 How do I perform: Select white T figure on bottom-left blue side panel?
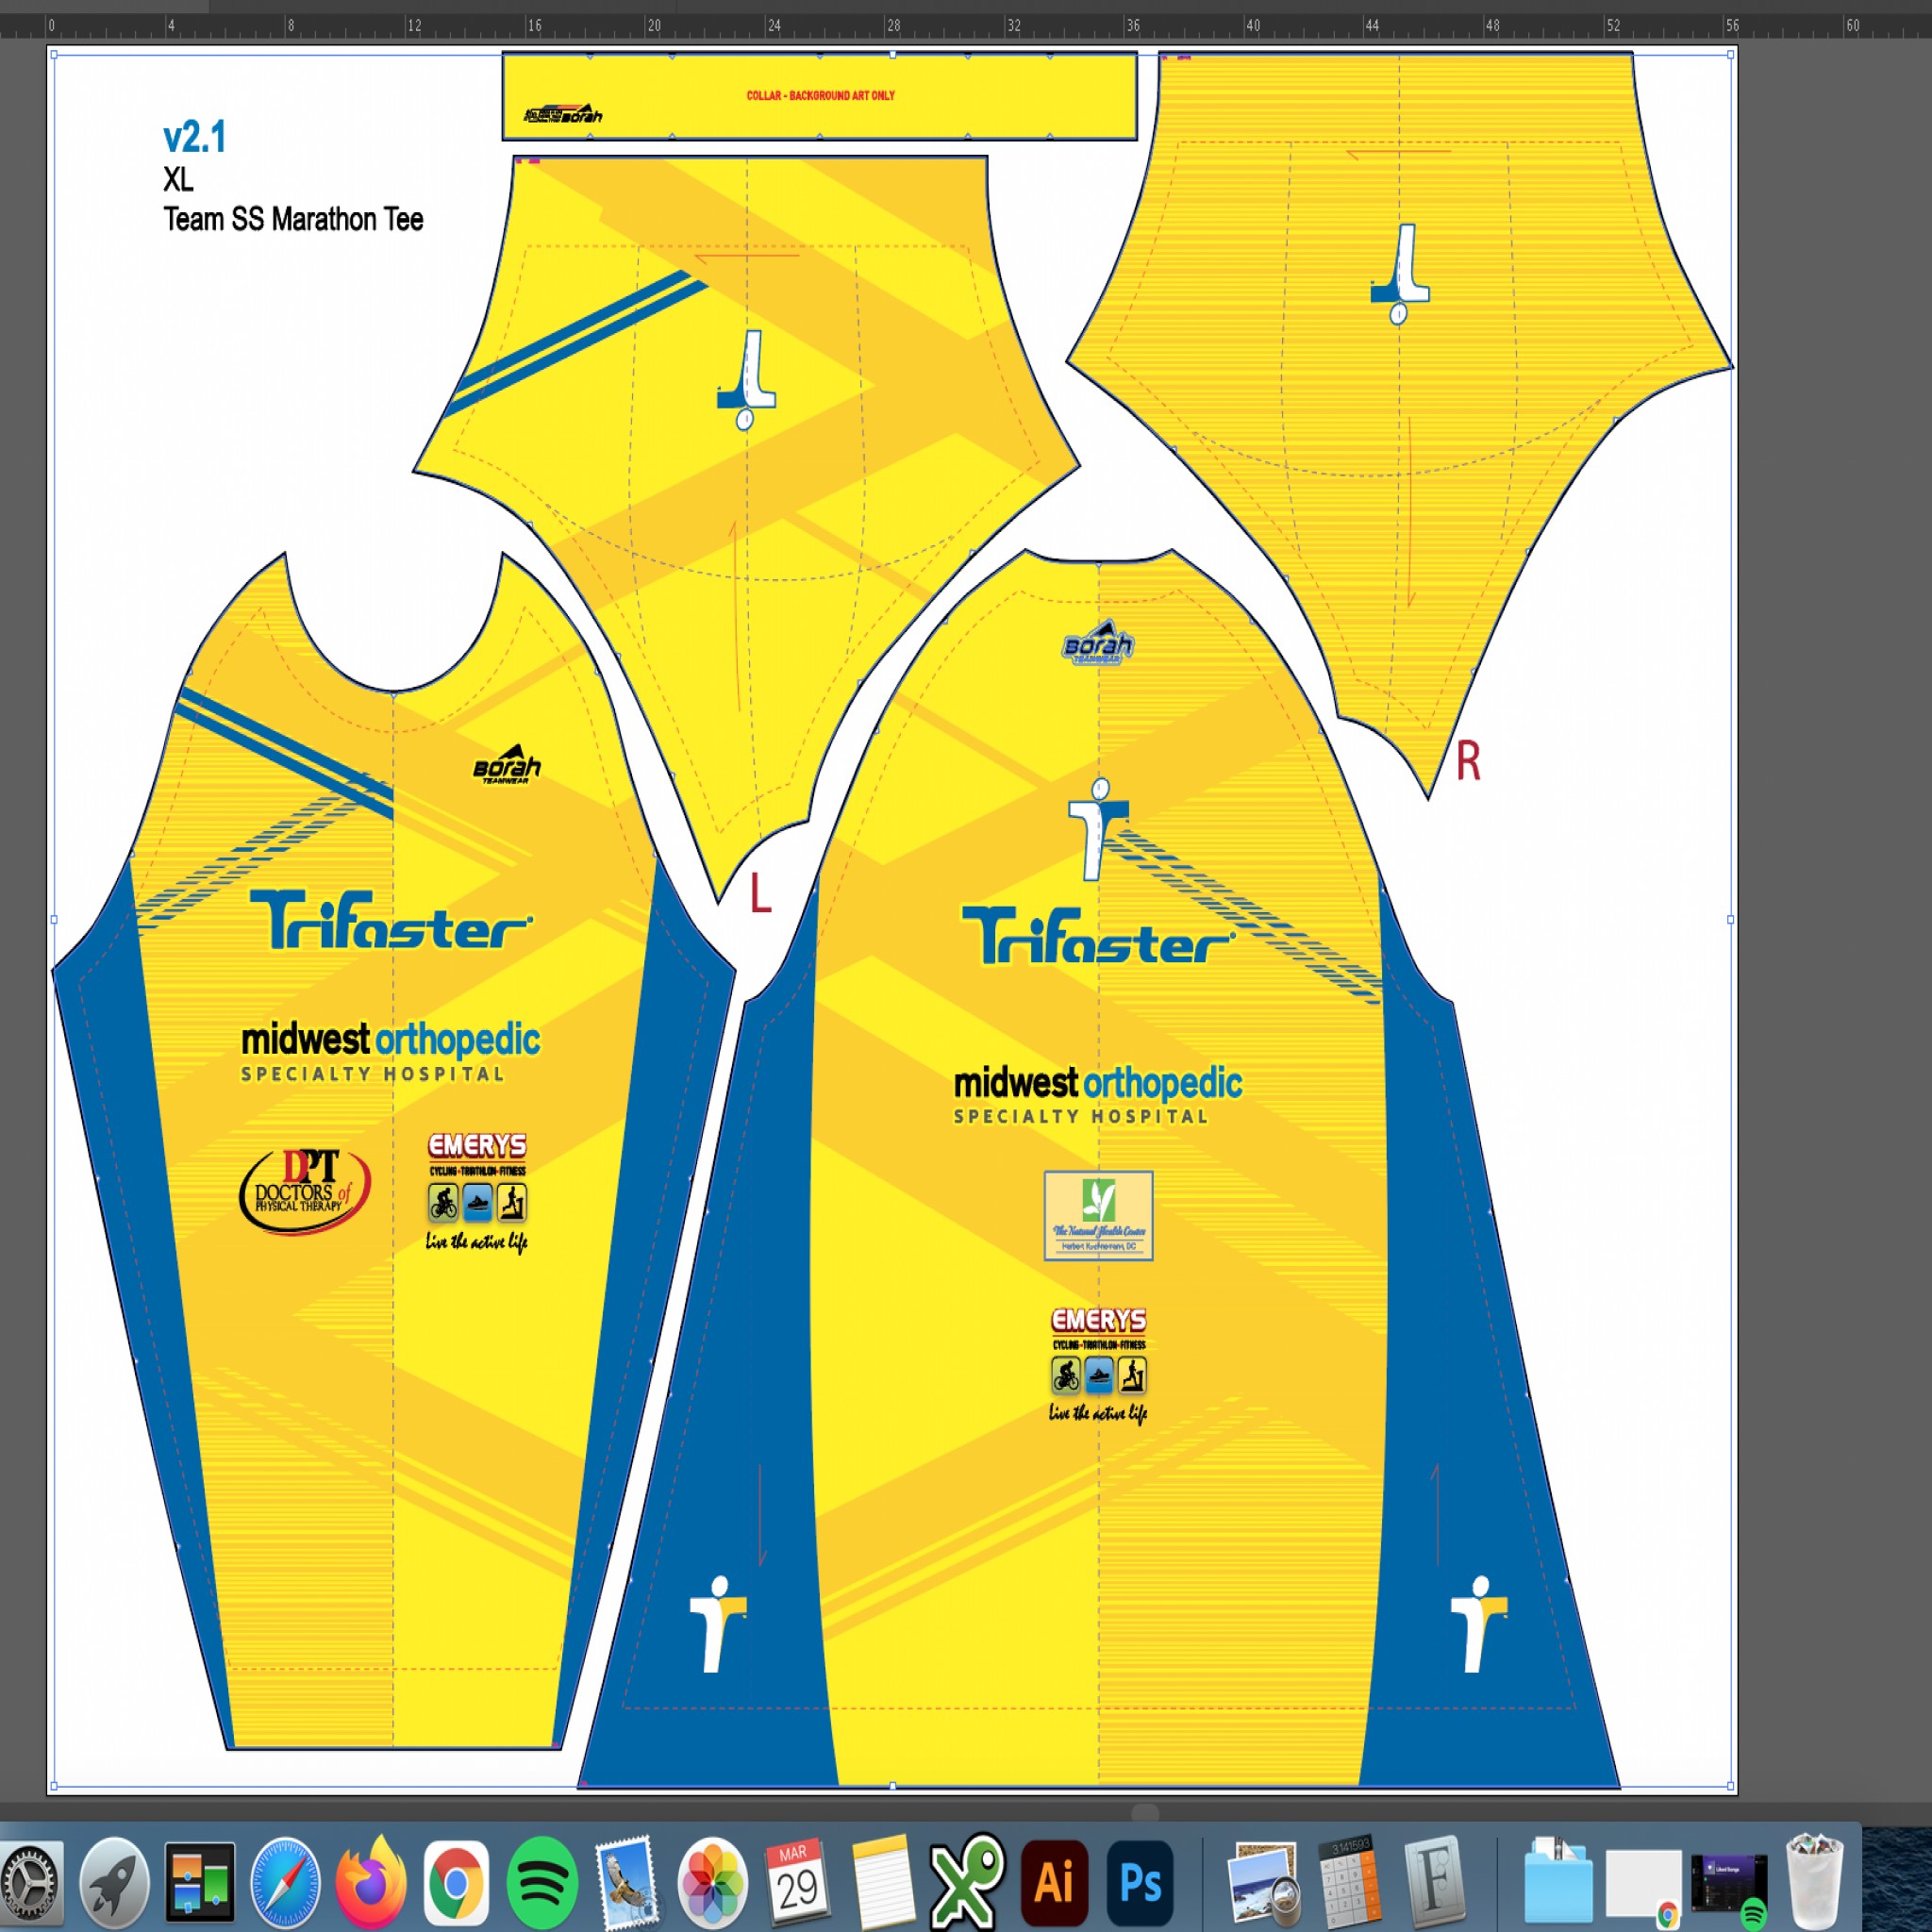[718, 1624]
